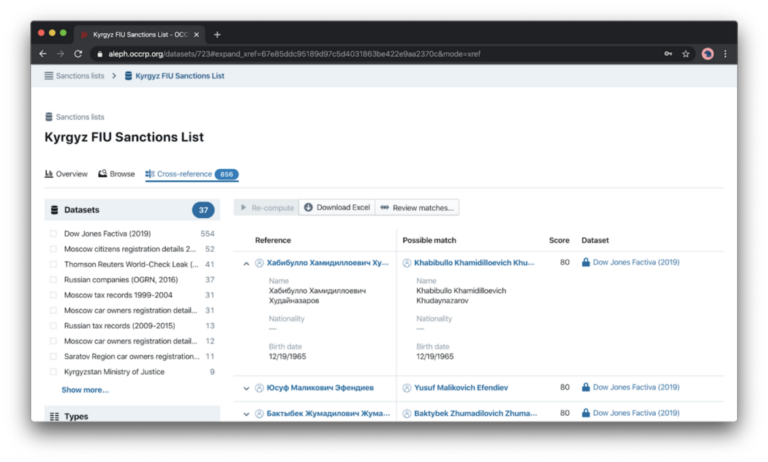Click the password key icon in address bar
This screenshot has height=462, width=768.
click(x=668, y=54)
